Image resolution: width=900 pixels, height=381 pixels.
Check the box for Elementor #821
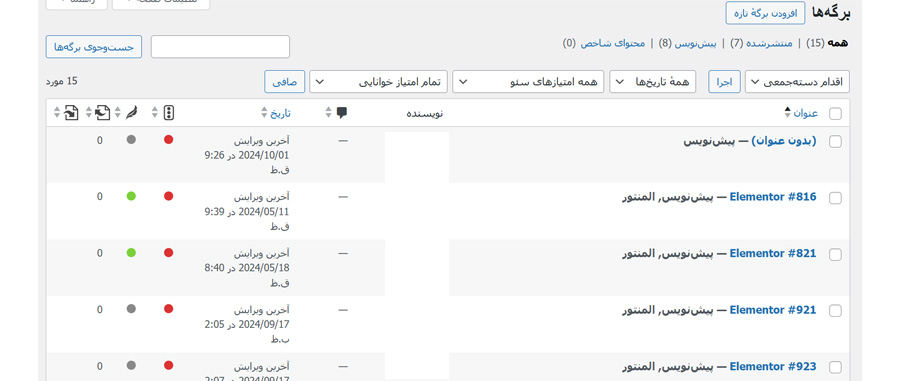[835, 255]
